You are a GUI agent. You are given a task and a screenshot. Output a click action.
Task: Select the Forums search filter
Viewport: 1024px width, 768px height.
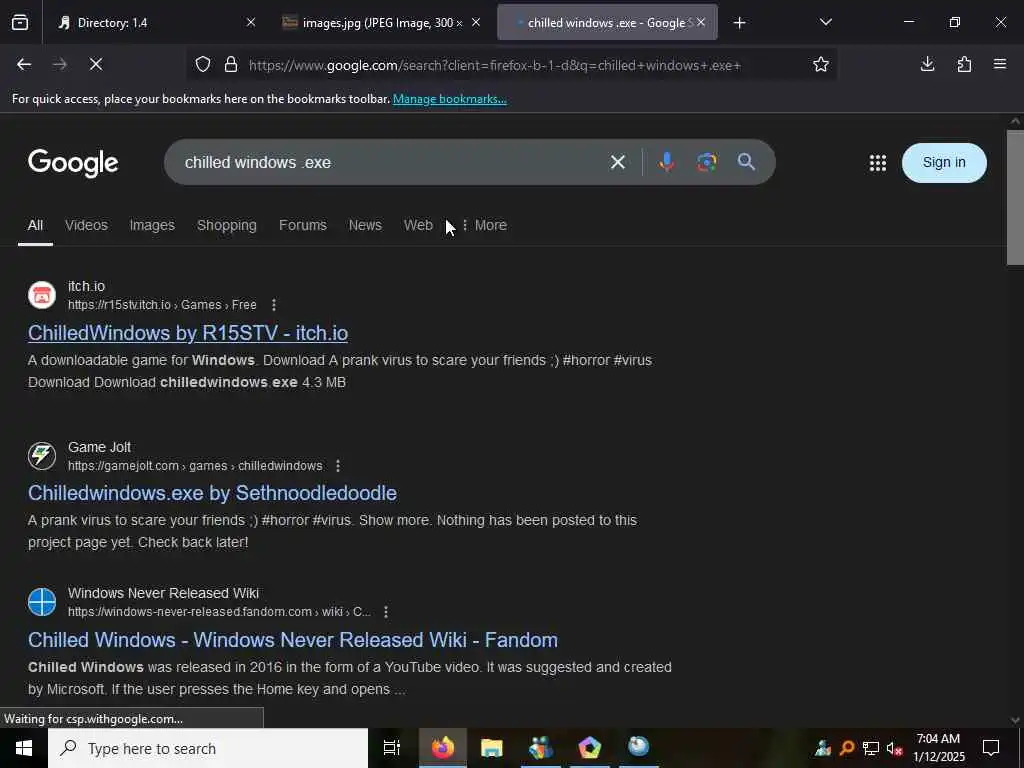302,225
